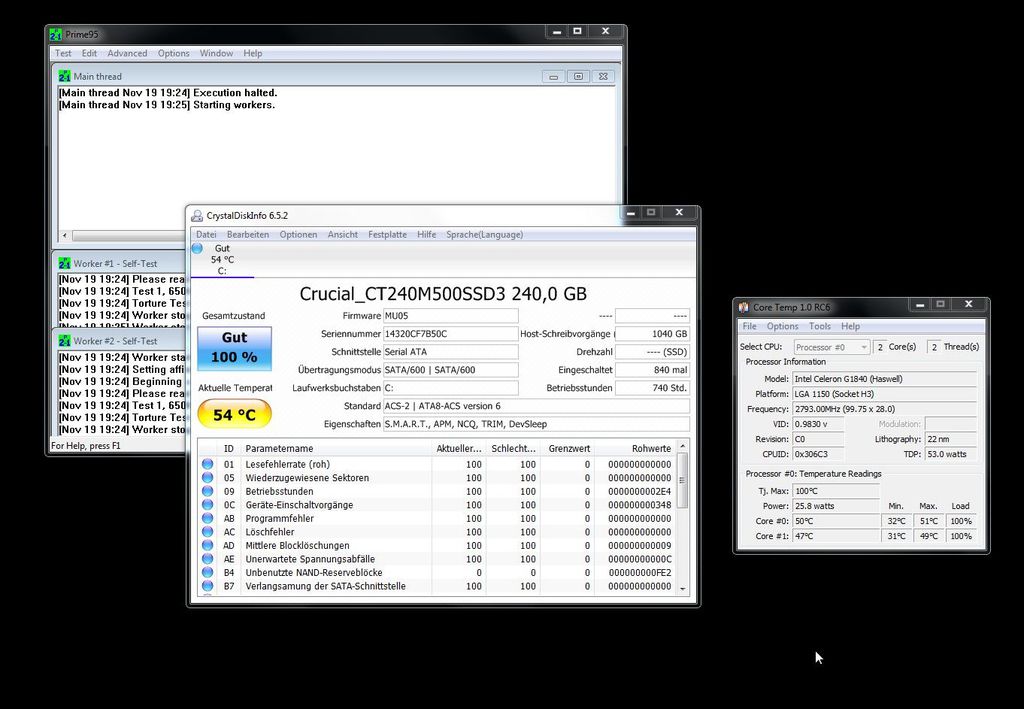The image size is (1024, 709).
Task: Open the Advanced menu in Prime95
Action: click(127, 54)
